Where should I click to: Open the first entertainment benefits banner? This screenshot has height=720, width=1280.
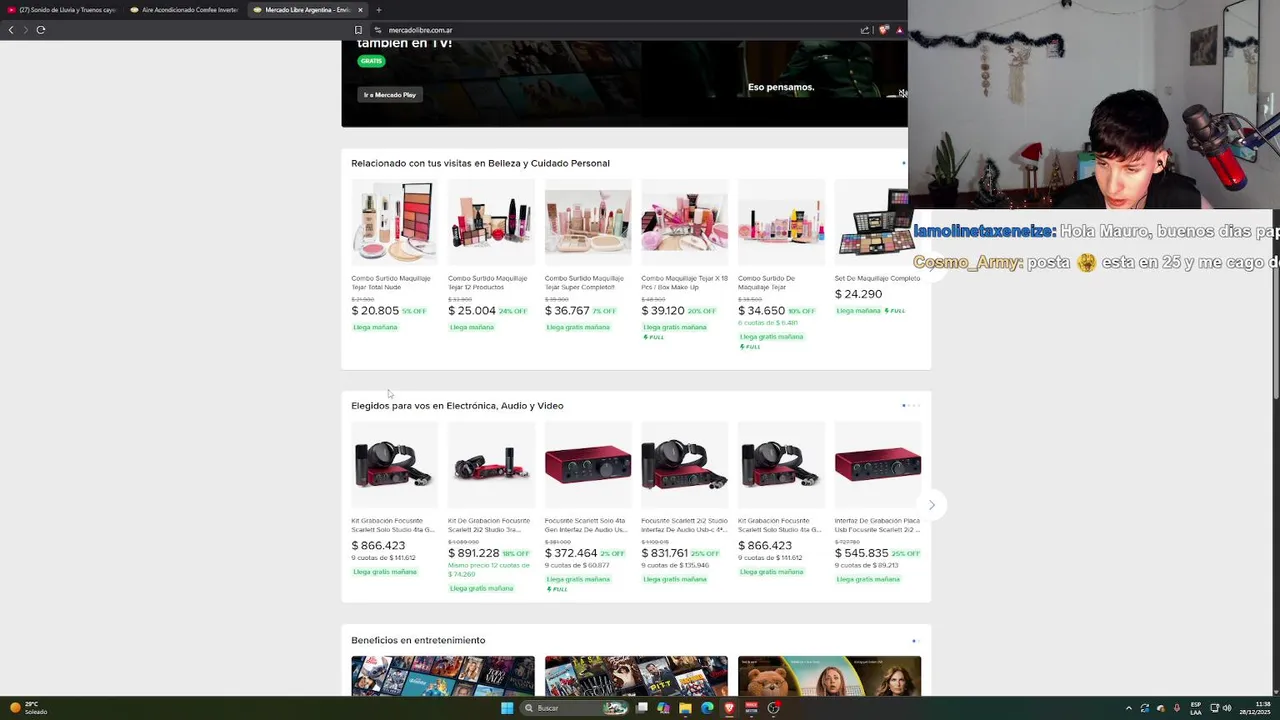click(x=443, y=676)
